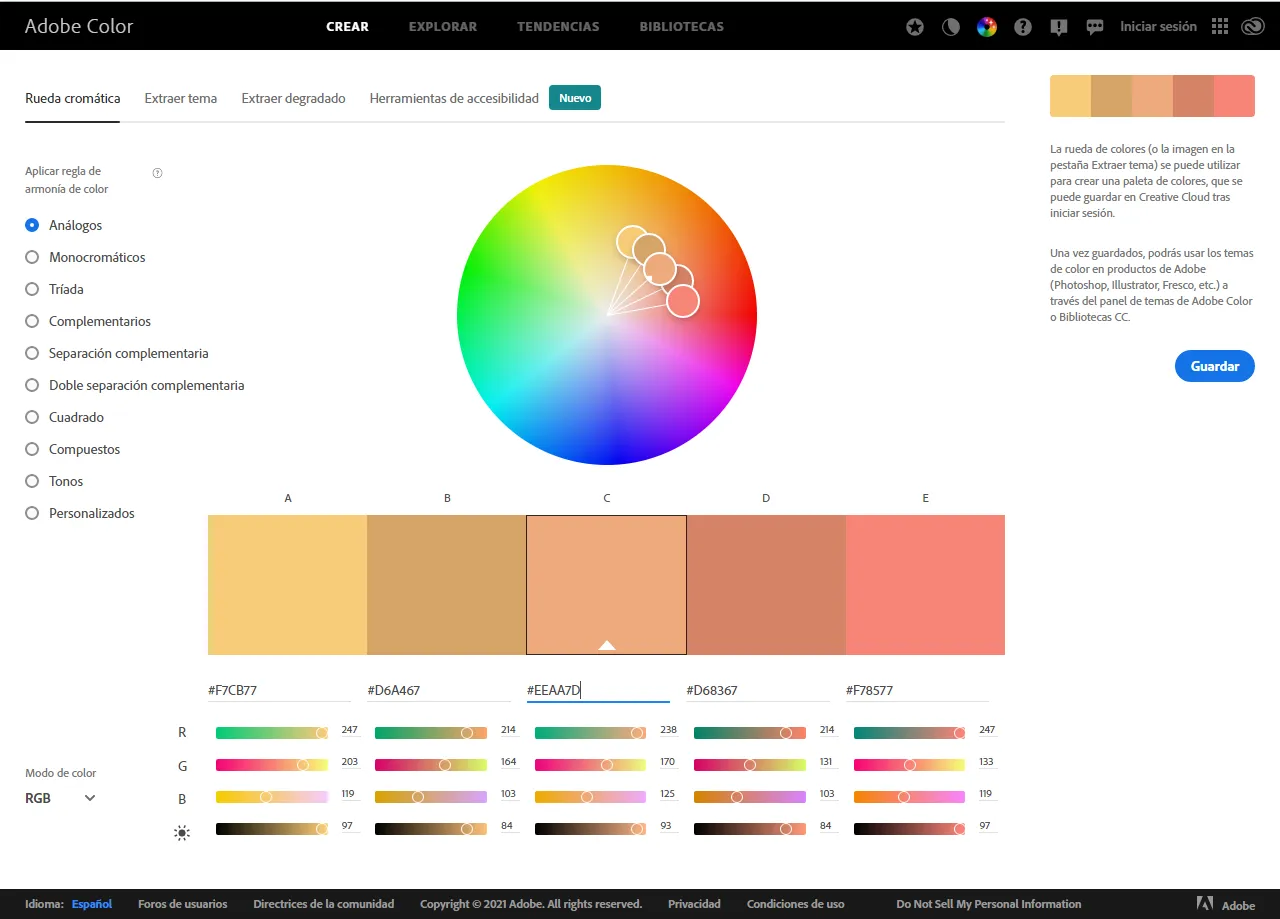Click the brightness slider handle for color B

point(467,829)
